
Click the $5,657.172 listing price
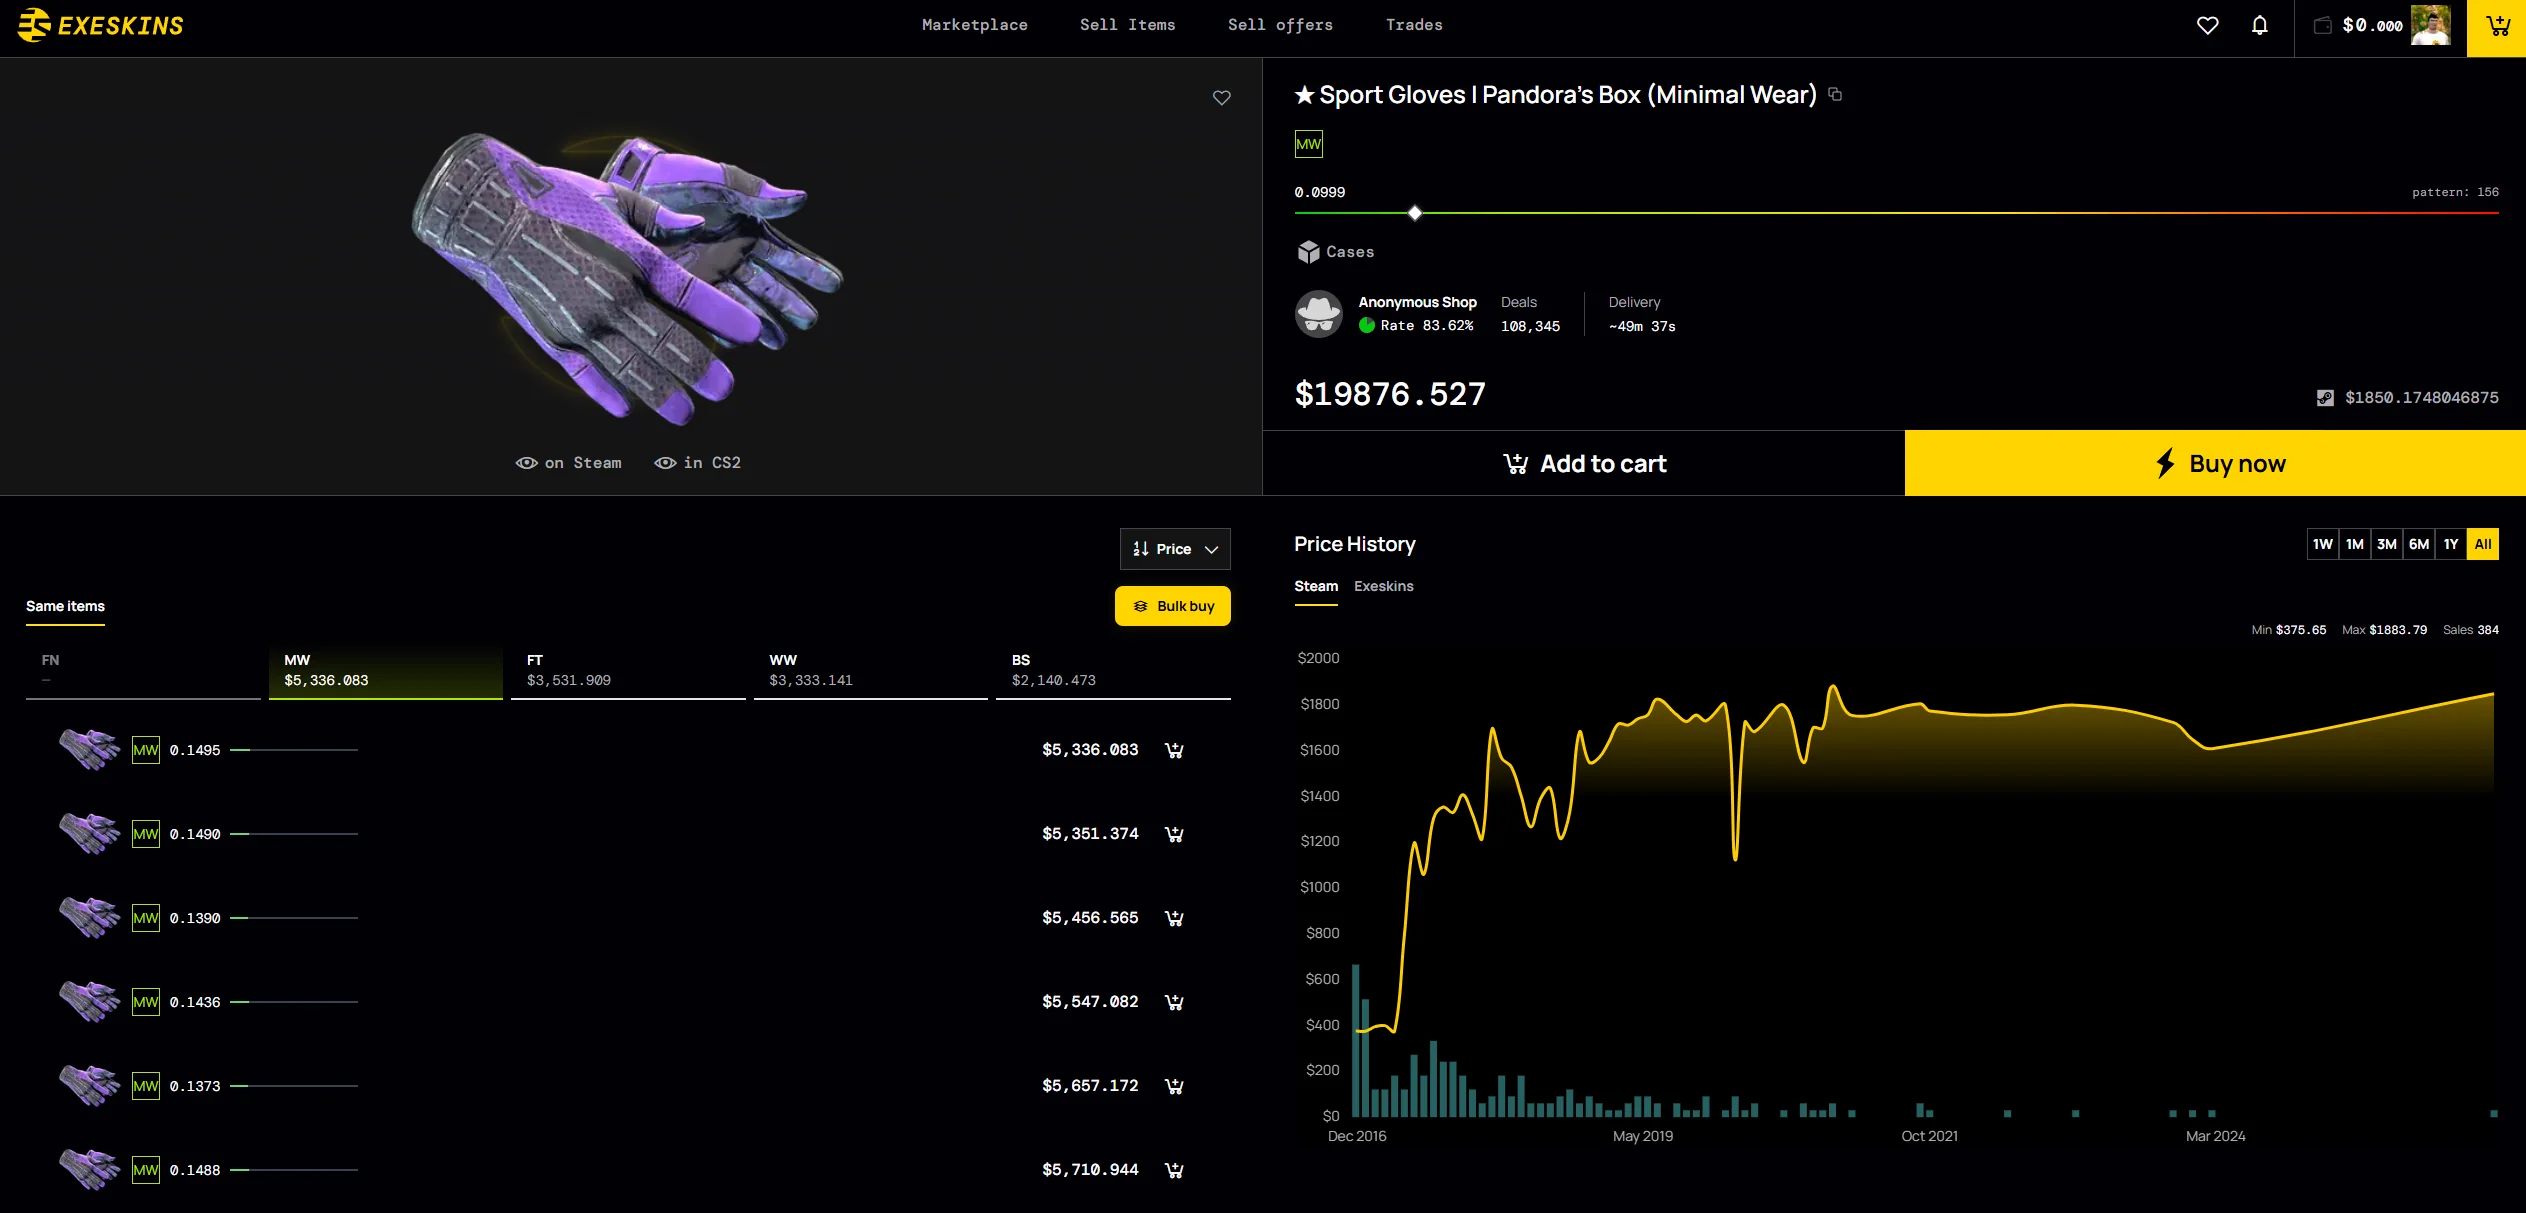pyautogui.click(x=1090, y=1086)
